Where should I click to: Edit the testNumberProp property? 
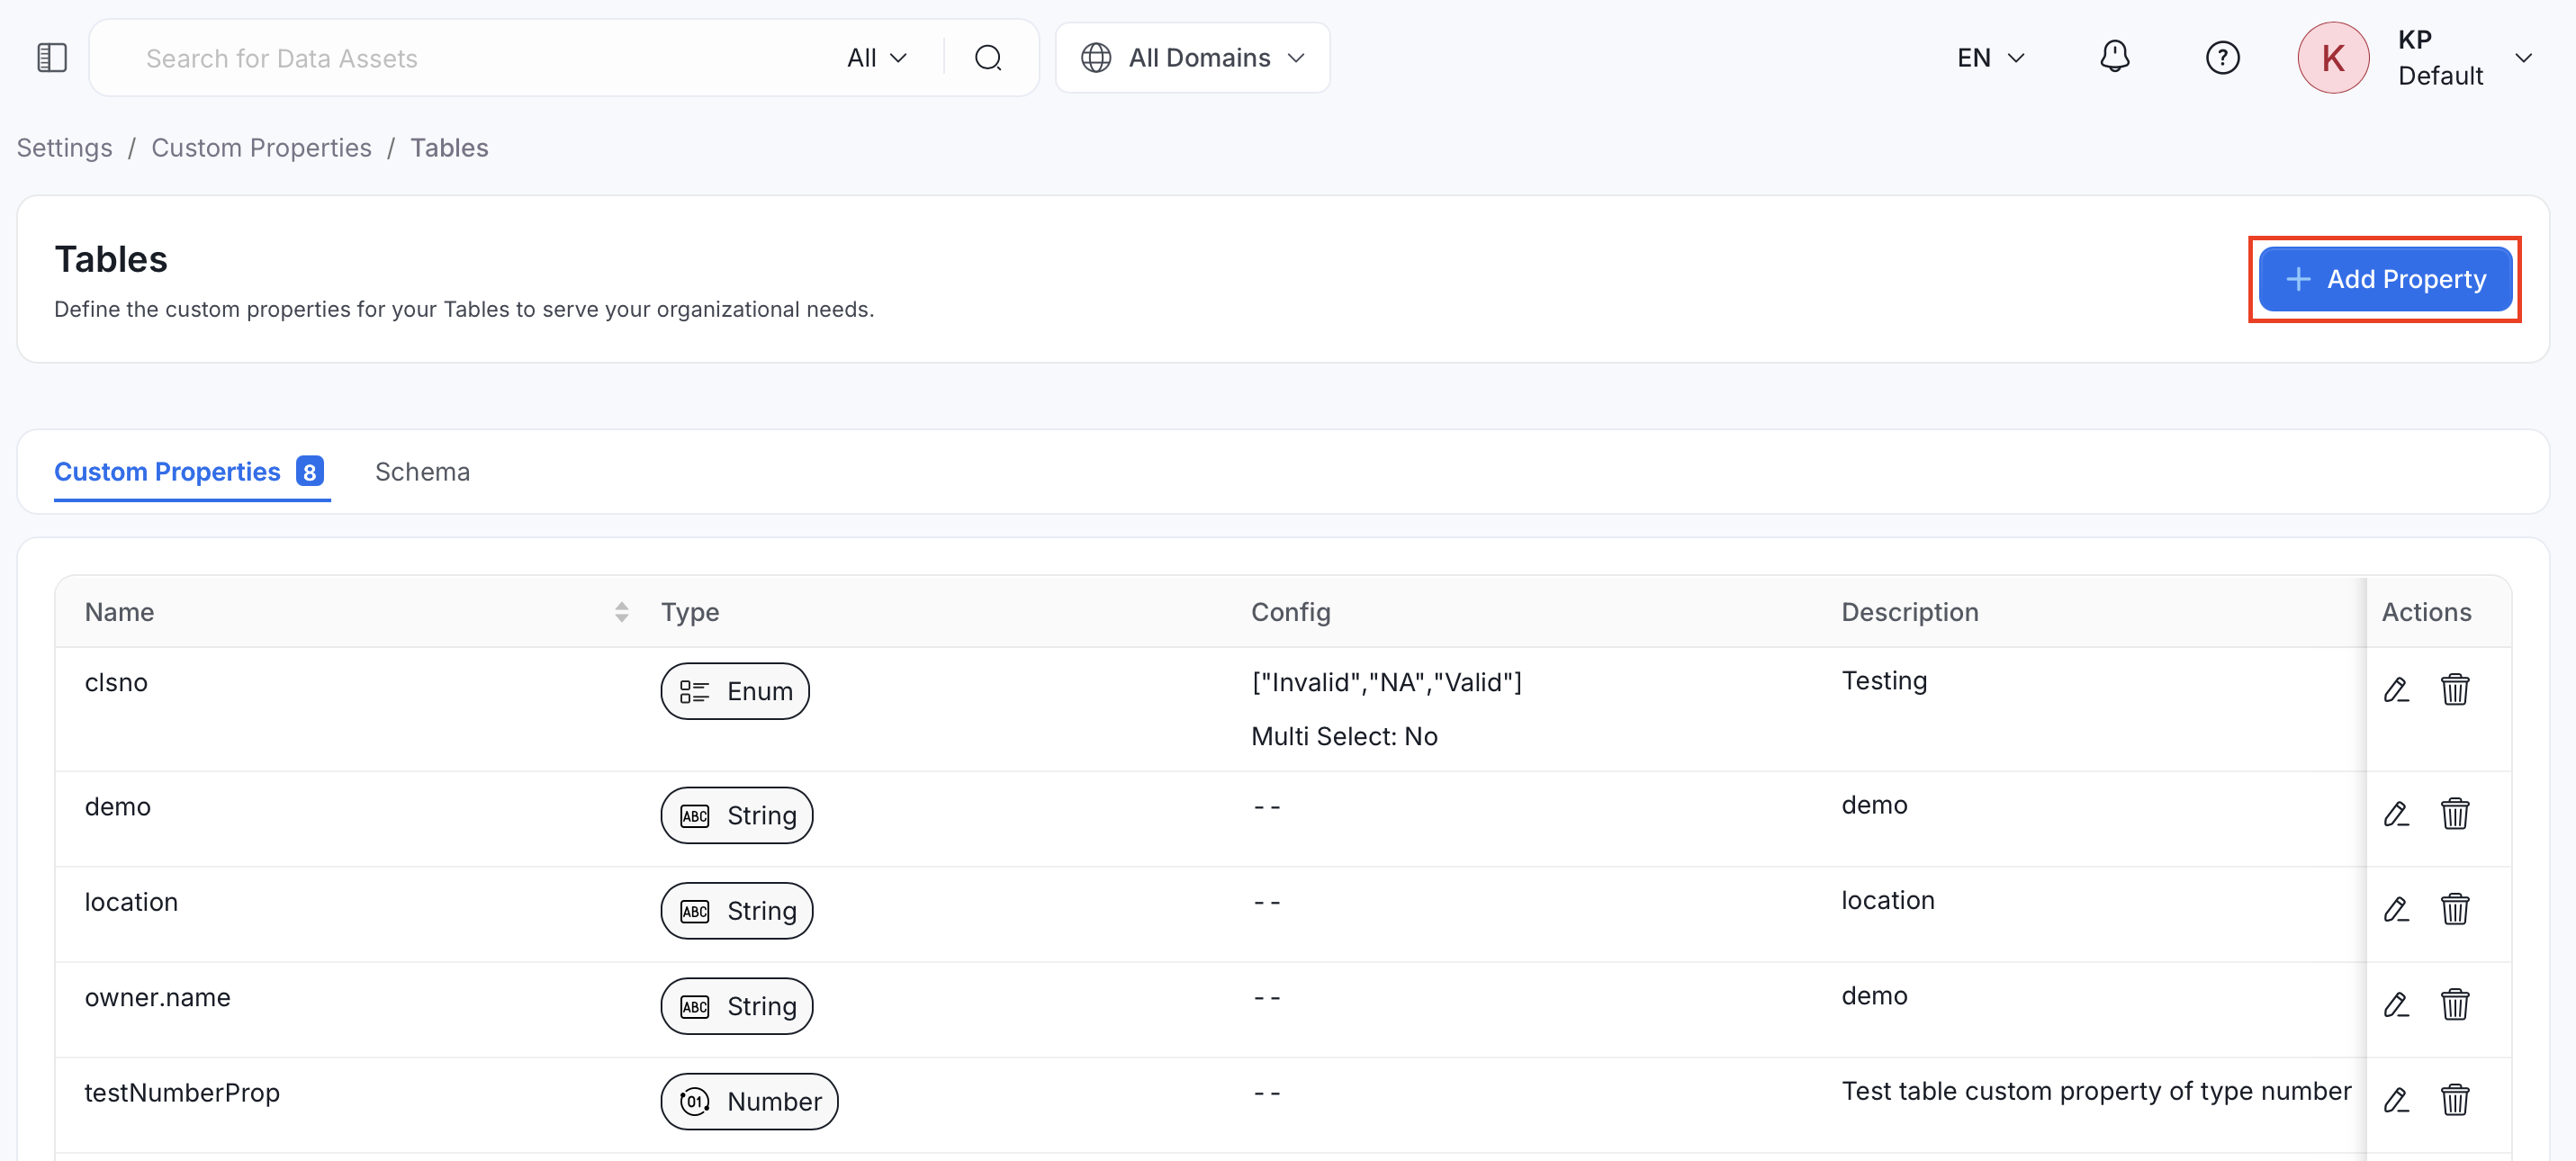click(2396, 1100)
